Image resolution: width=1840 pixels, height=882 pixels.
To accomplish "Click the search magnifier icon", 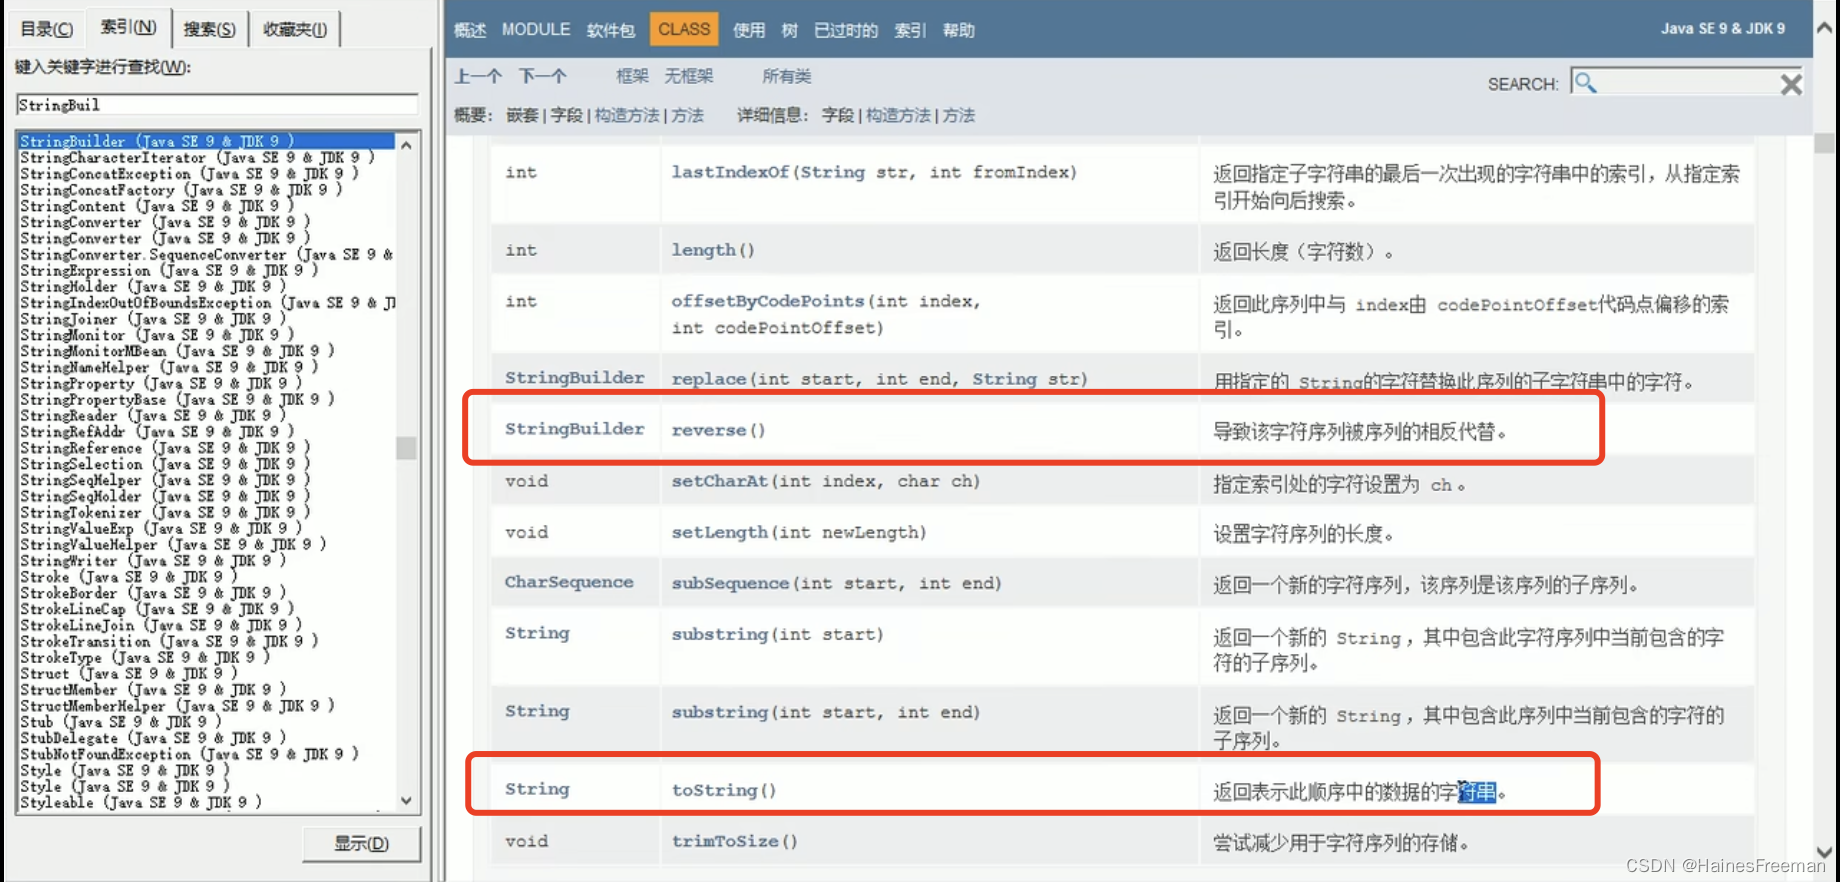I will click(1585, 83).
